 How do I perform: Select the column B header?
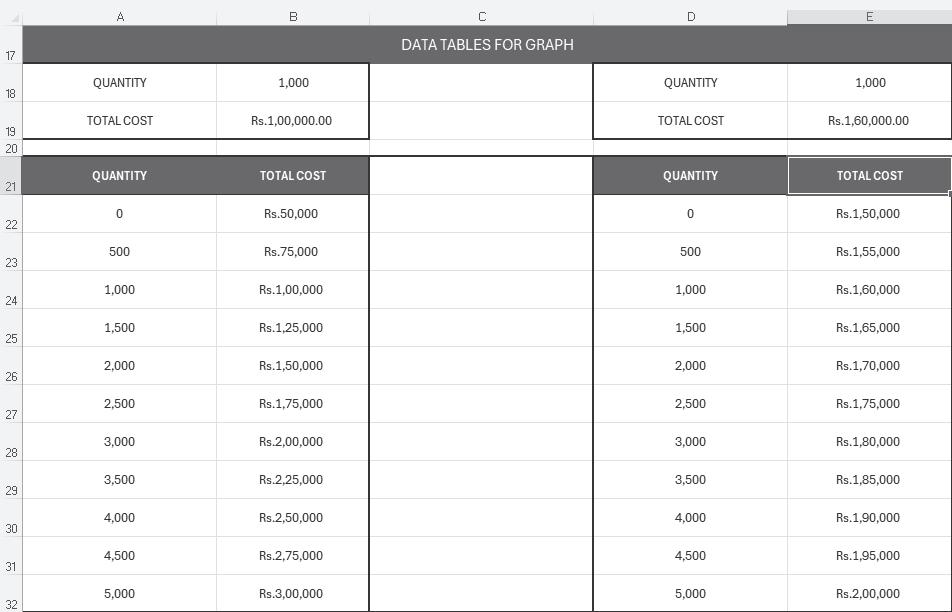pyautogui.click(x=293, y=17)
